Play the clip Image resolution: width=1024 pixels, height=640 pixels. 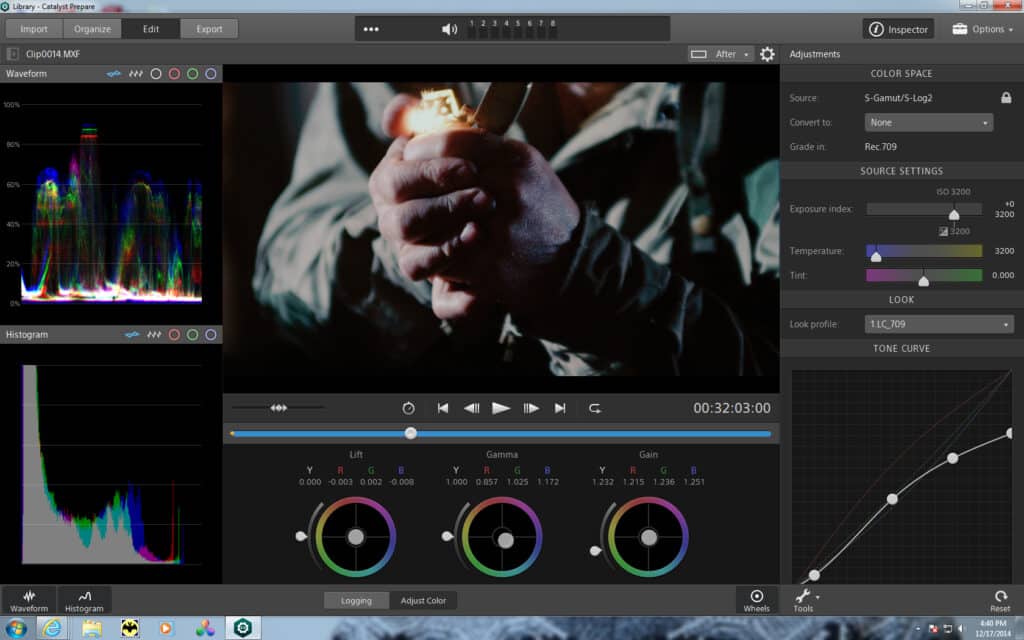[501, 408]
